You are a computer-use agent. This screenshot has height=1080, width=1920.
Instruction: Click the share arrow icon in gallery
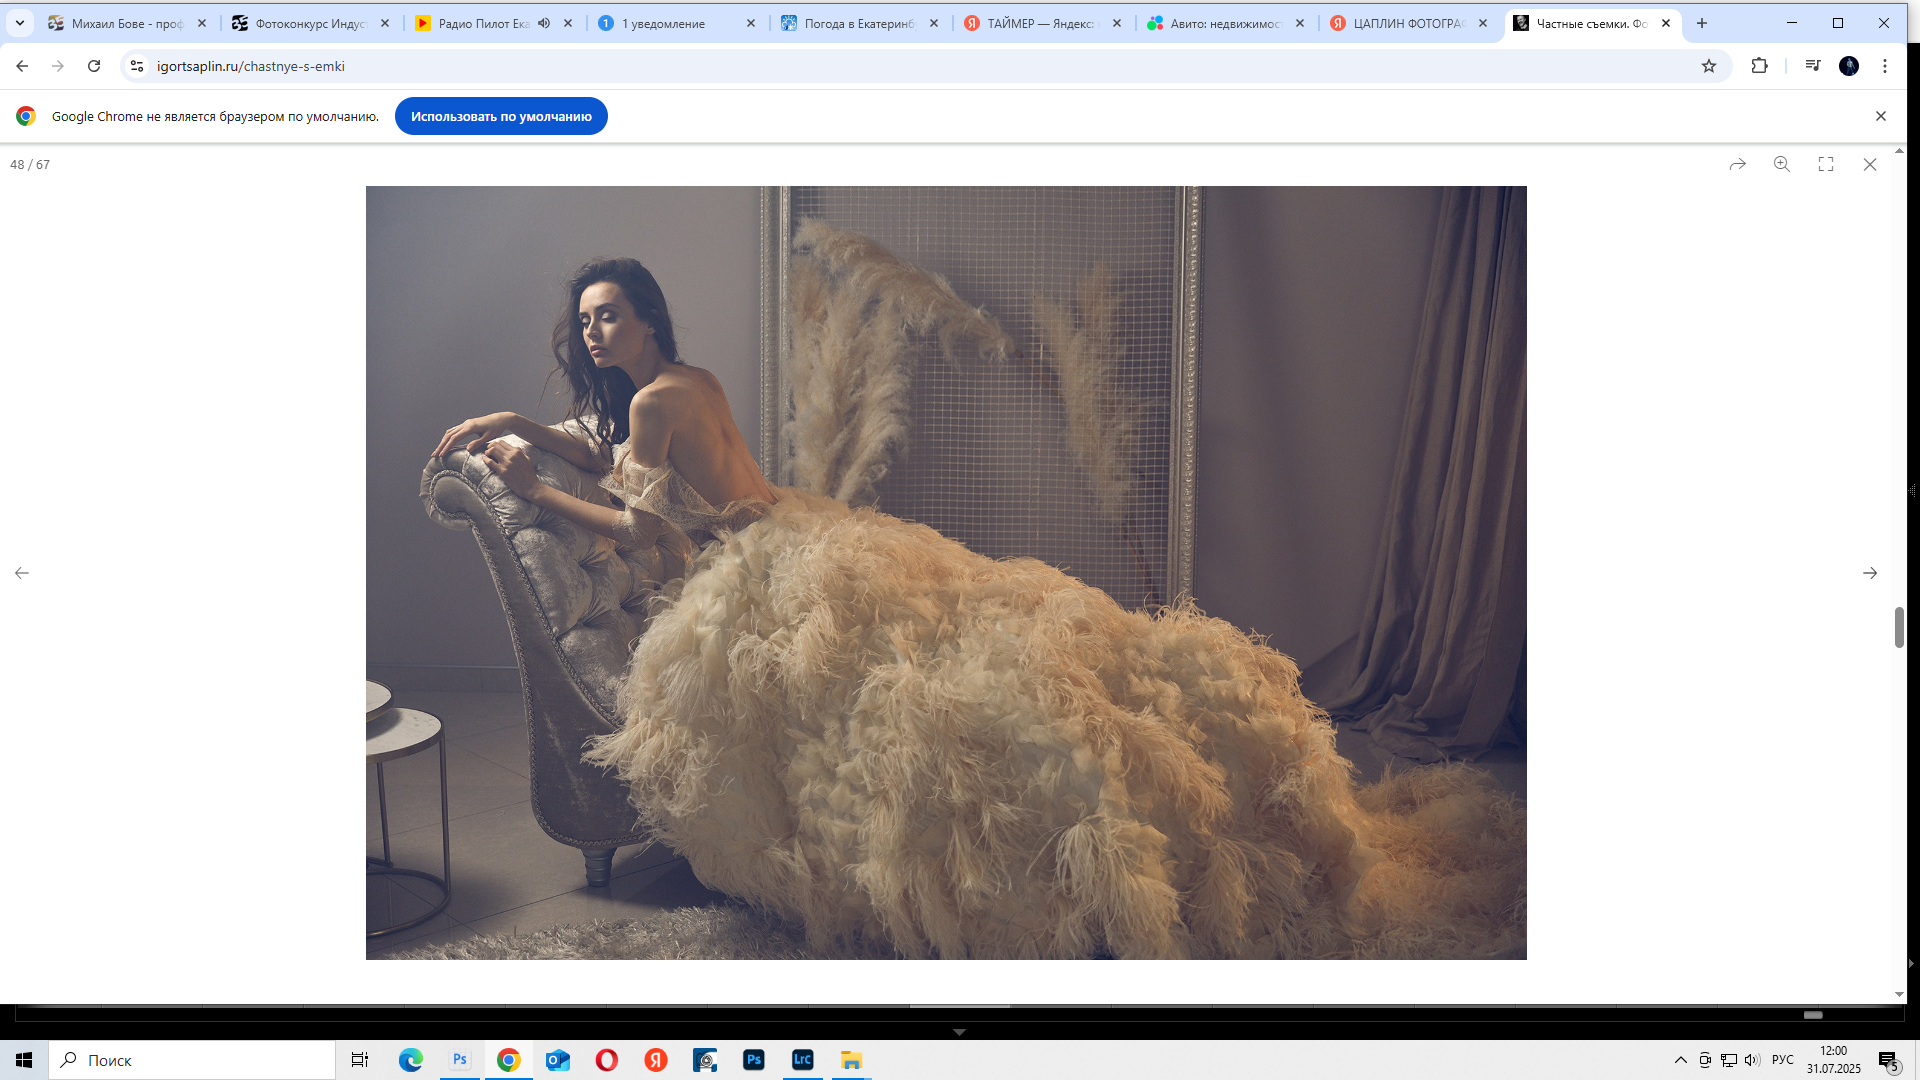[1738, 164]
